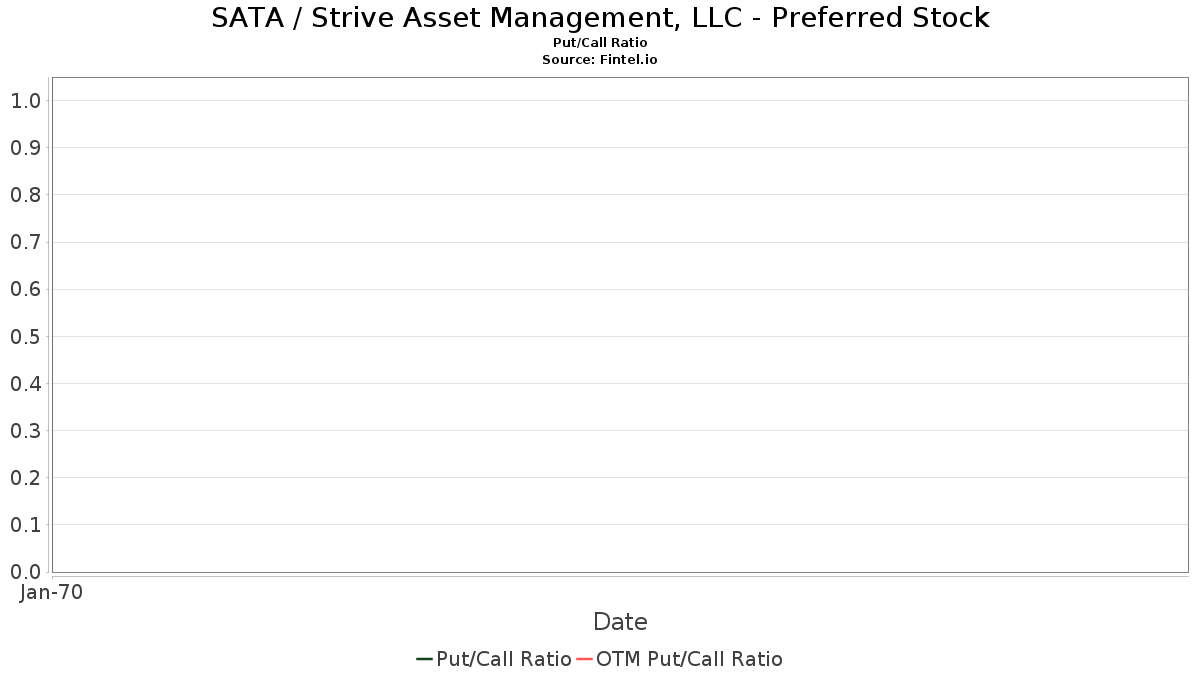Select the 0.2 y-axis label
The image size is (1200, 675).
tap(25, 478)
